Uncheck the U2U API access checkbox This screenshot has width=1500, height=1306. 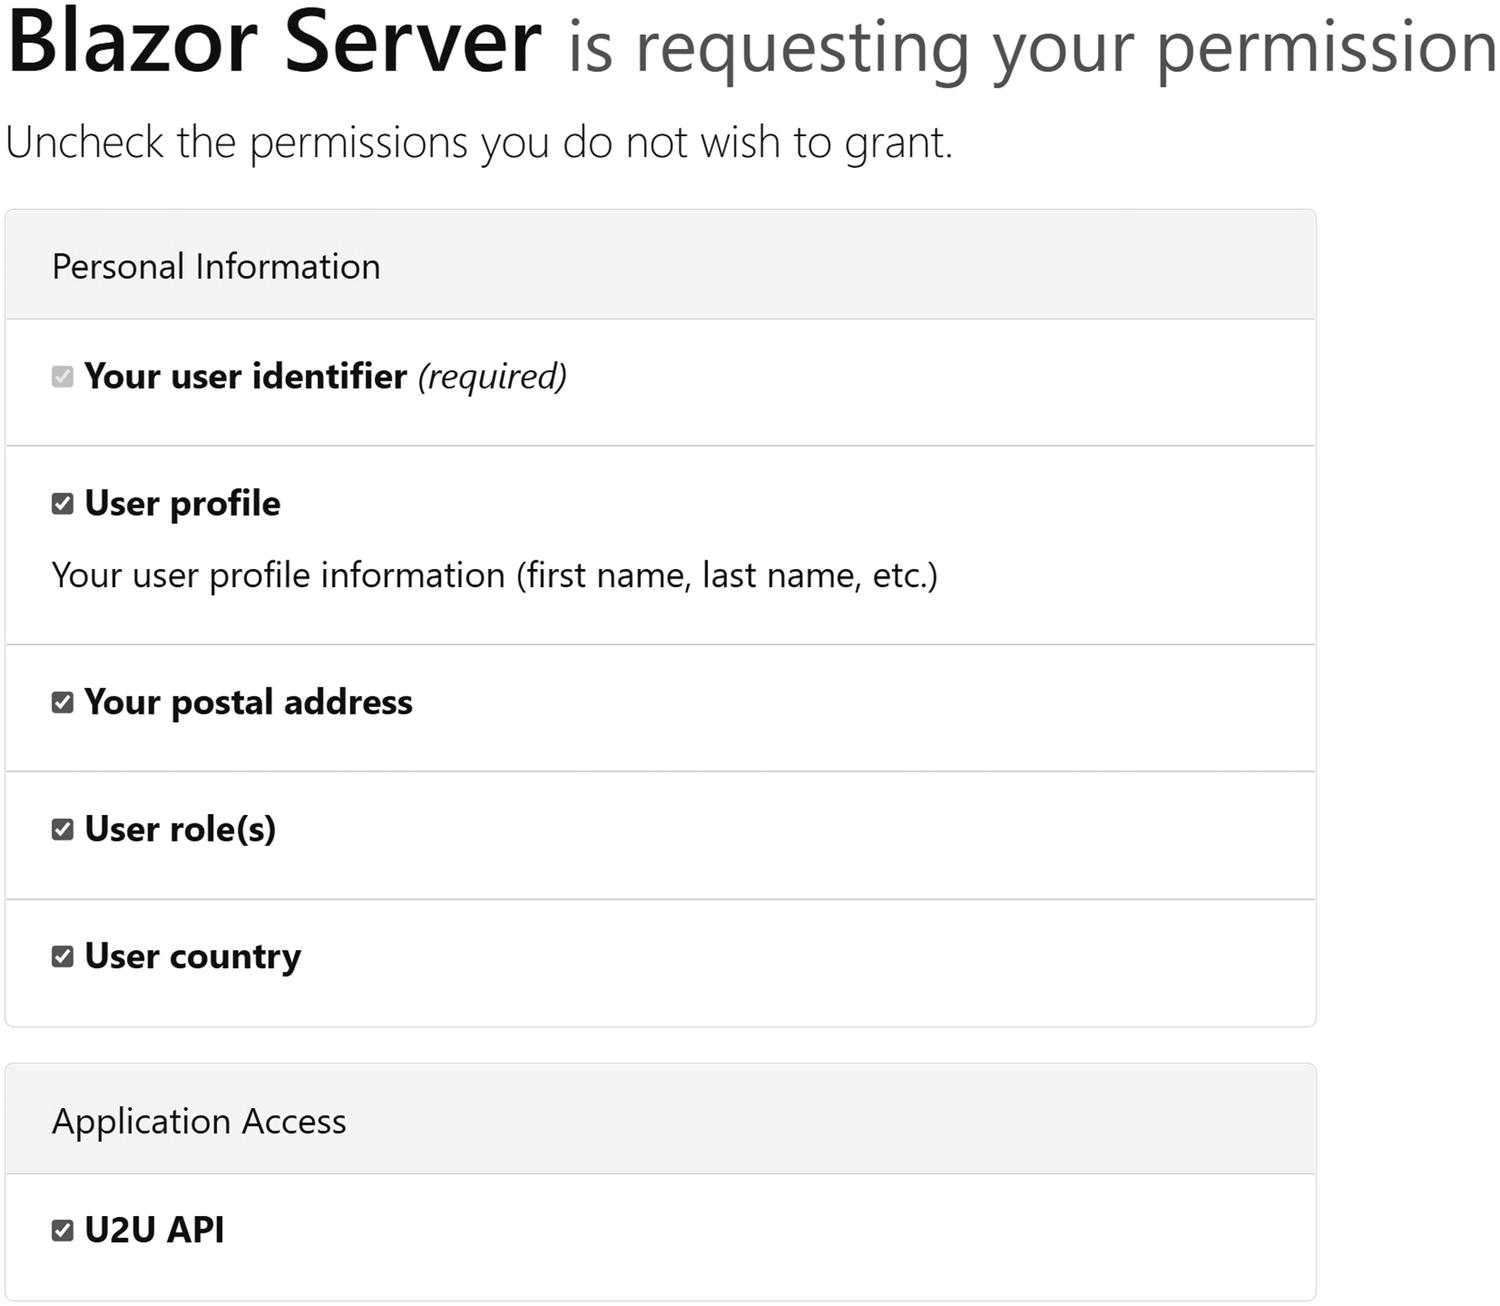(x=62, y=1230)
